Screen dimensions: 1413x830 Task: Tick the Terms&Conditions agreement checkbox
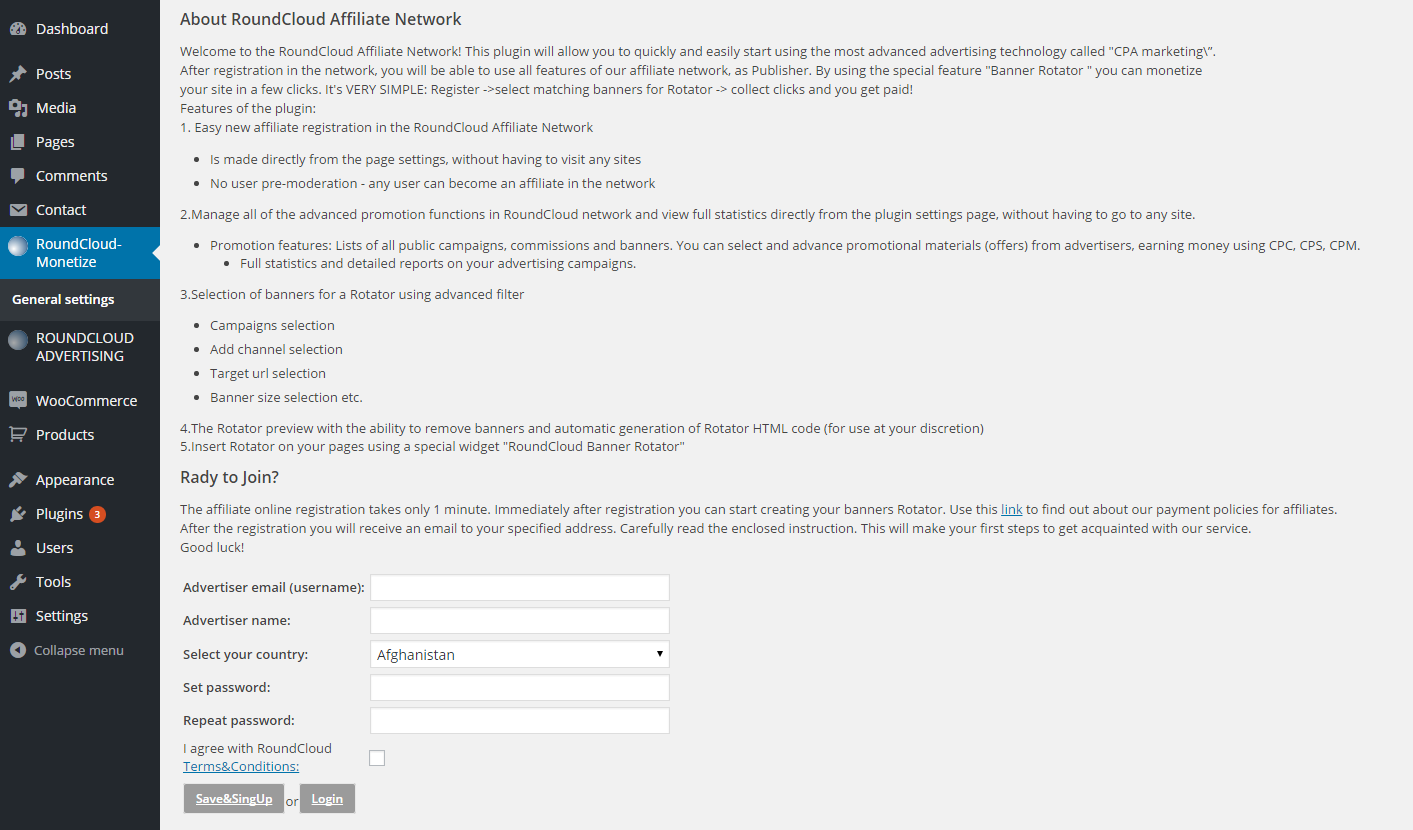coord(377,758)
